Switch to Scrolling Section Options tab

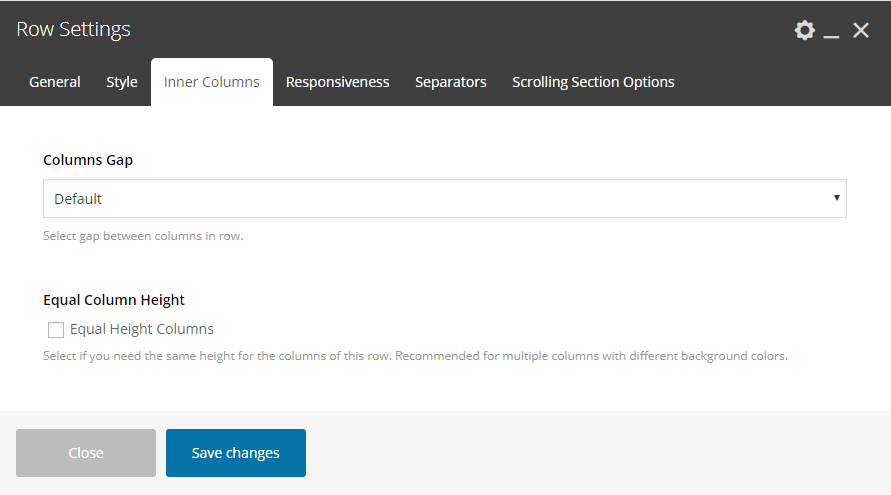(x=593, y=82)
